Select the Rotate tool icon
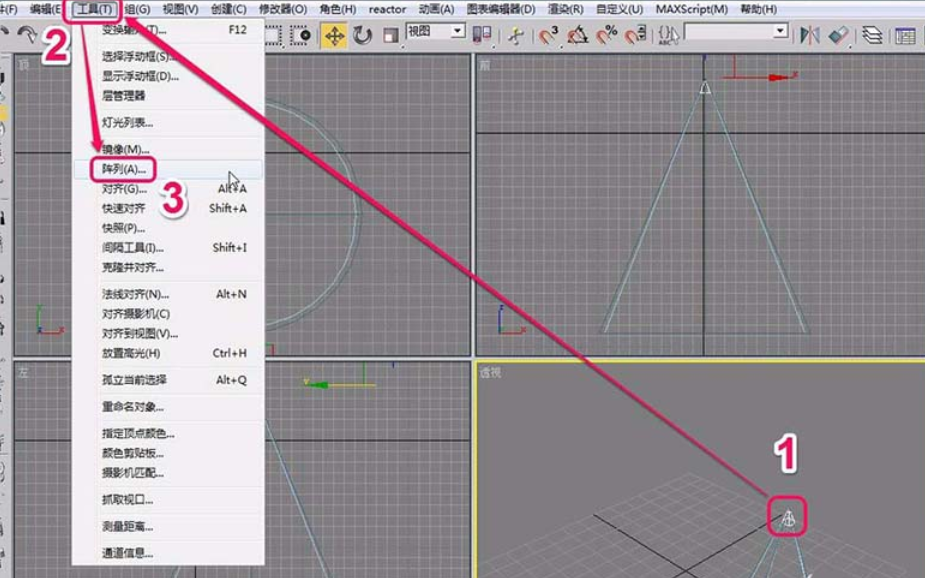925x578 pixels. [362, 36]
